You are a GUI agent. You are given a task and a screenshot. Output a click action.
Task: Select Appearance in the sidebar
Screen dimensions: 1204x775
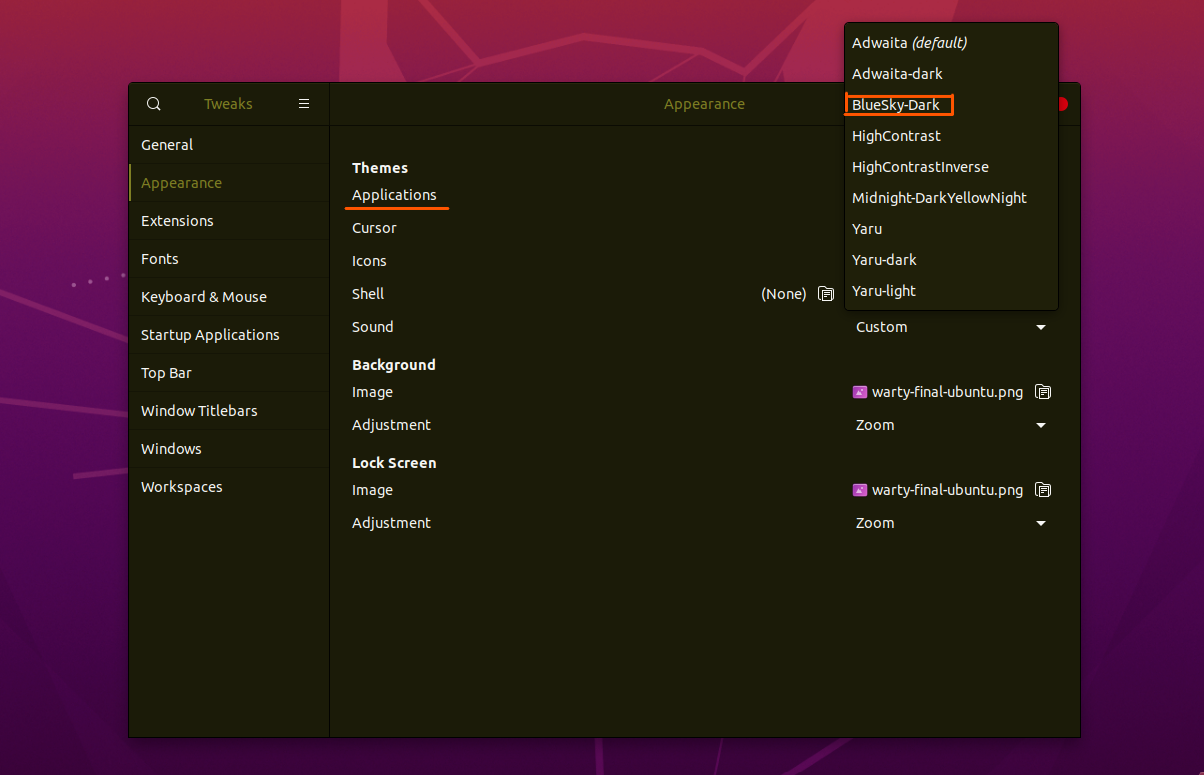[x=229, y=183]
